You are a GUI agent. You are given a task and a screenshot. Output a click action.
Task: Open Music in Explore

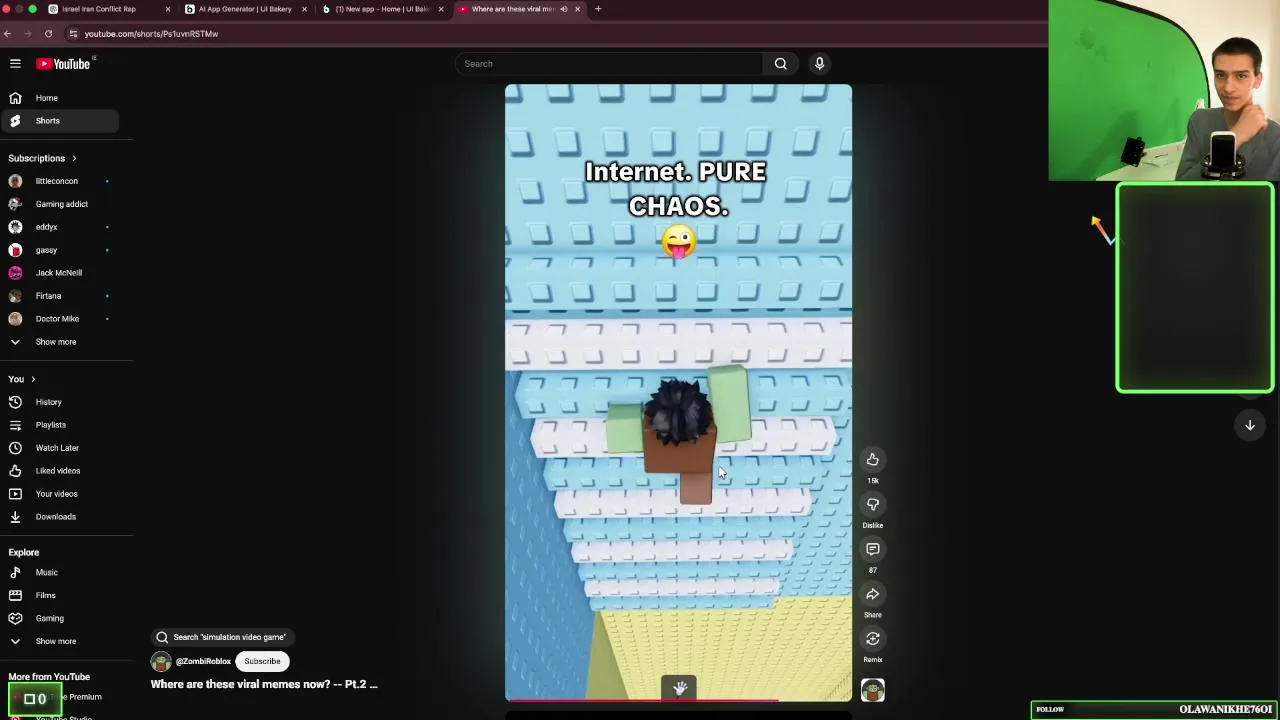tap(60, 573)
